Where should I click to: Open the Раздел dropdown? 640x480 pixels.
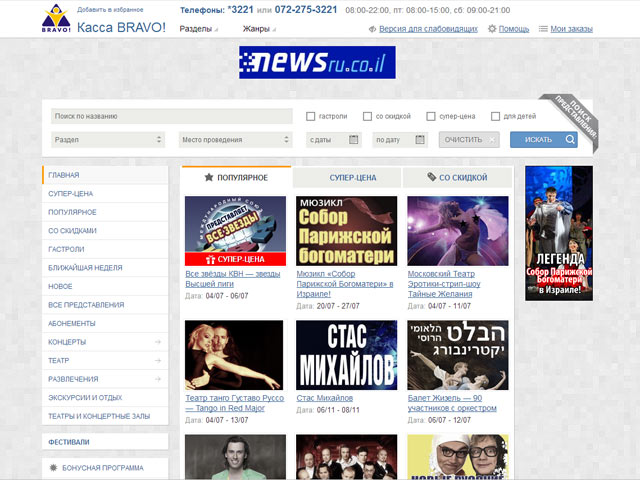(x=108, y=140)
